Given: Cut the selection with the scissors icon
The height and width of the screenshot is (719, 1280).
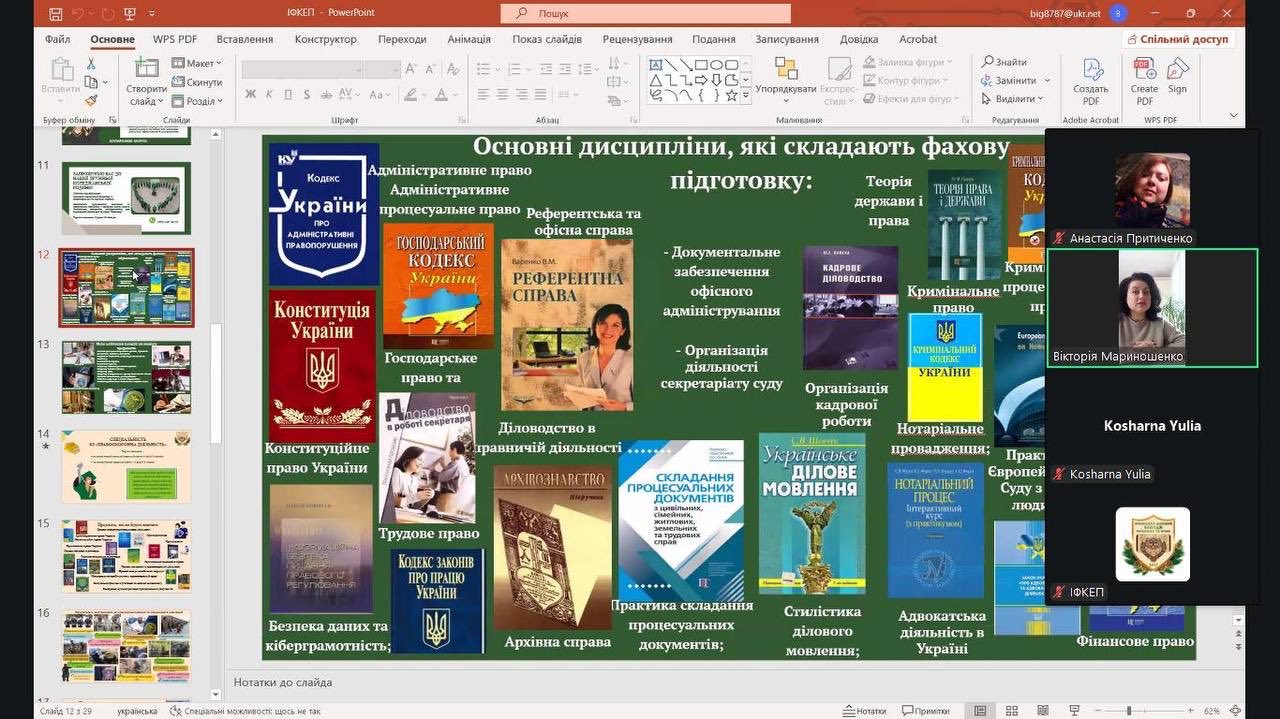Looking at the screenshot, I should (x=91, y=64).
